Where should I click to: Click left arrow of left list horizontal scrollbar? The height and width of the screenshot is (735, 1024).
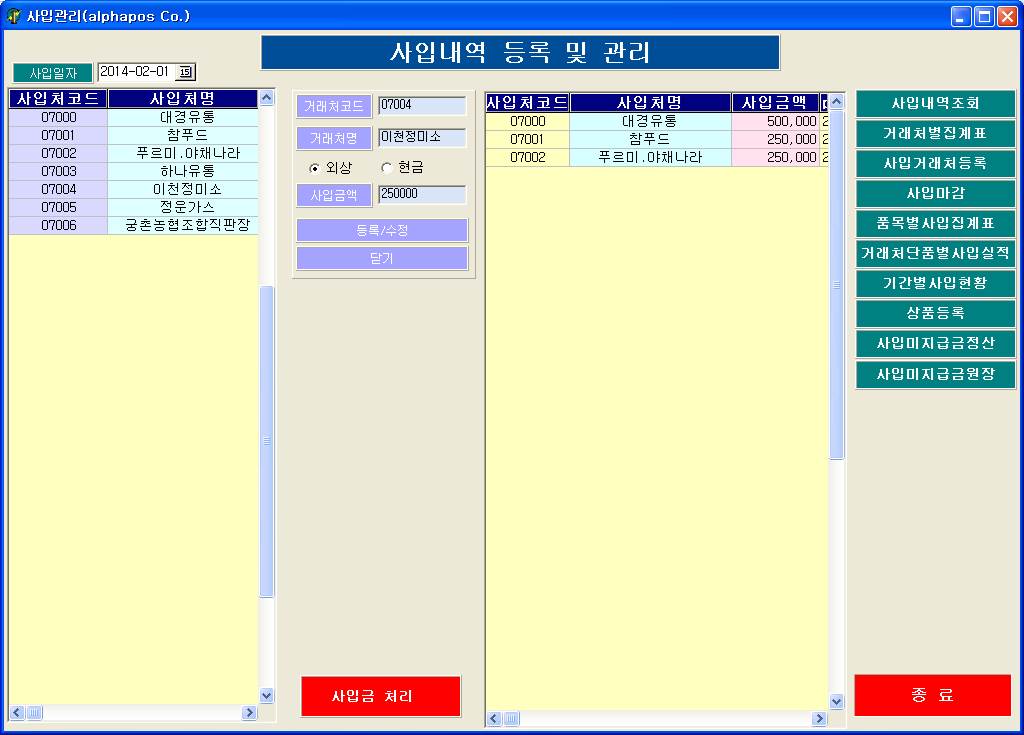tap(17, 713)
